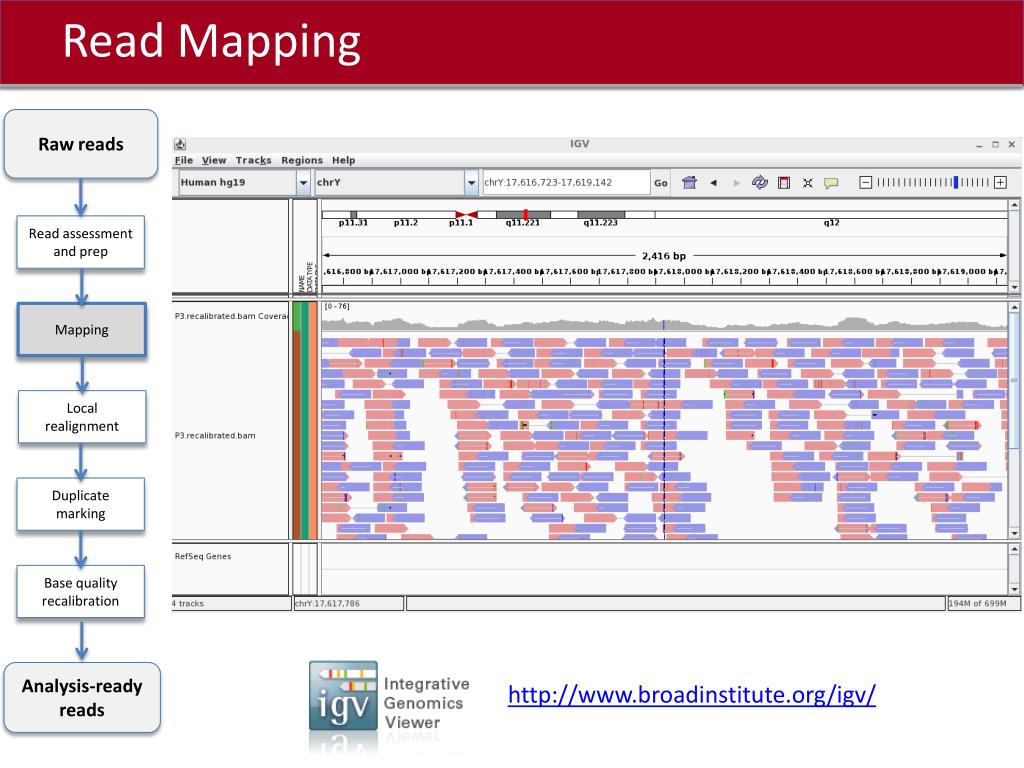Open the Tracks menu

(253, 160)
